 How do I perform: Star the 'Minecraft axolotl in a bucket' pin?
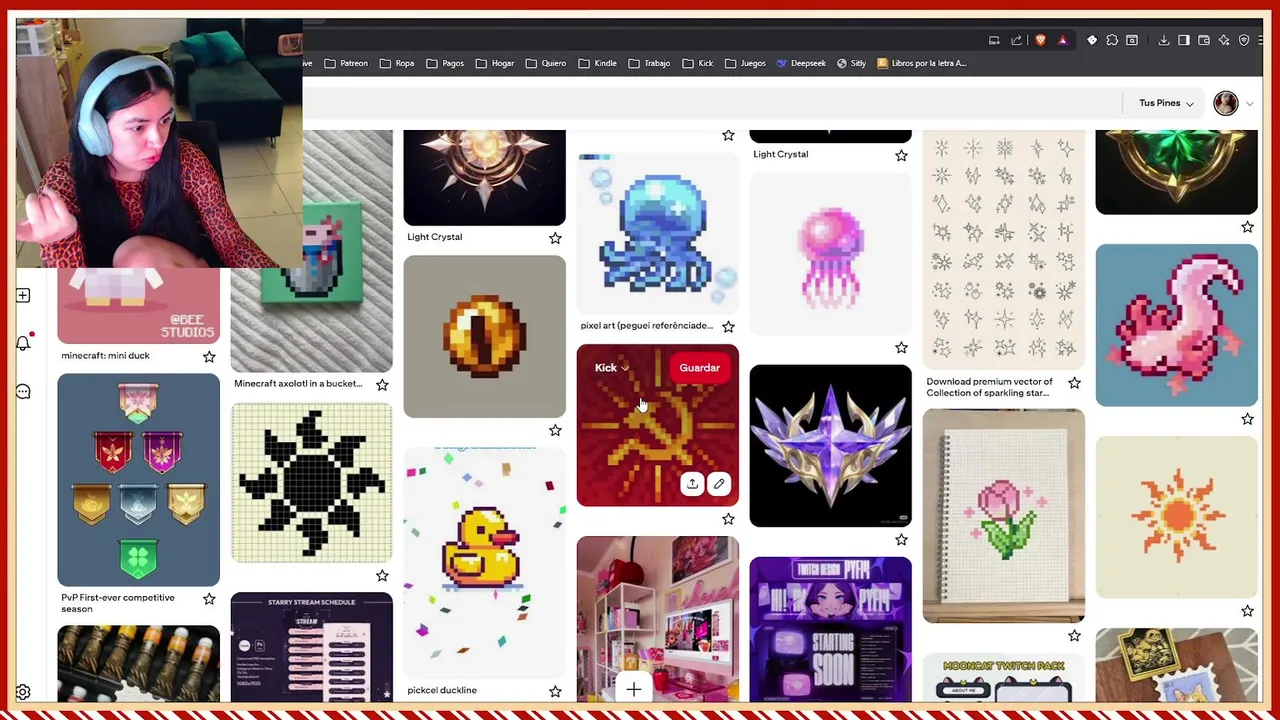point(382,384)
